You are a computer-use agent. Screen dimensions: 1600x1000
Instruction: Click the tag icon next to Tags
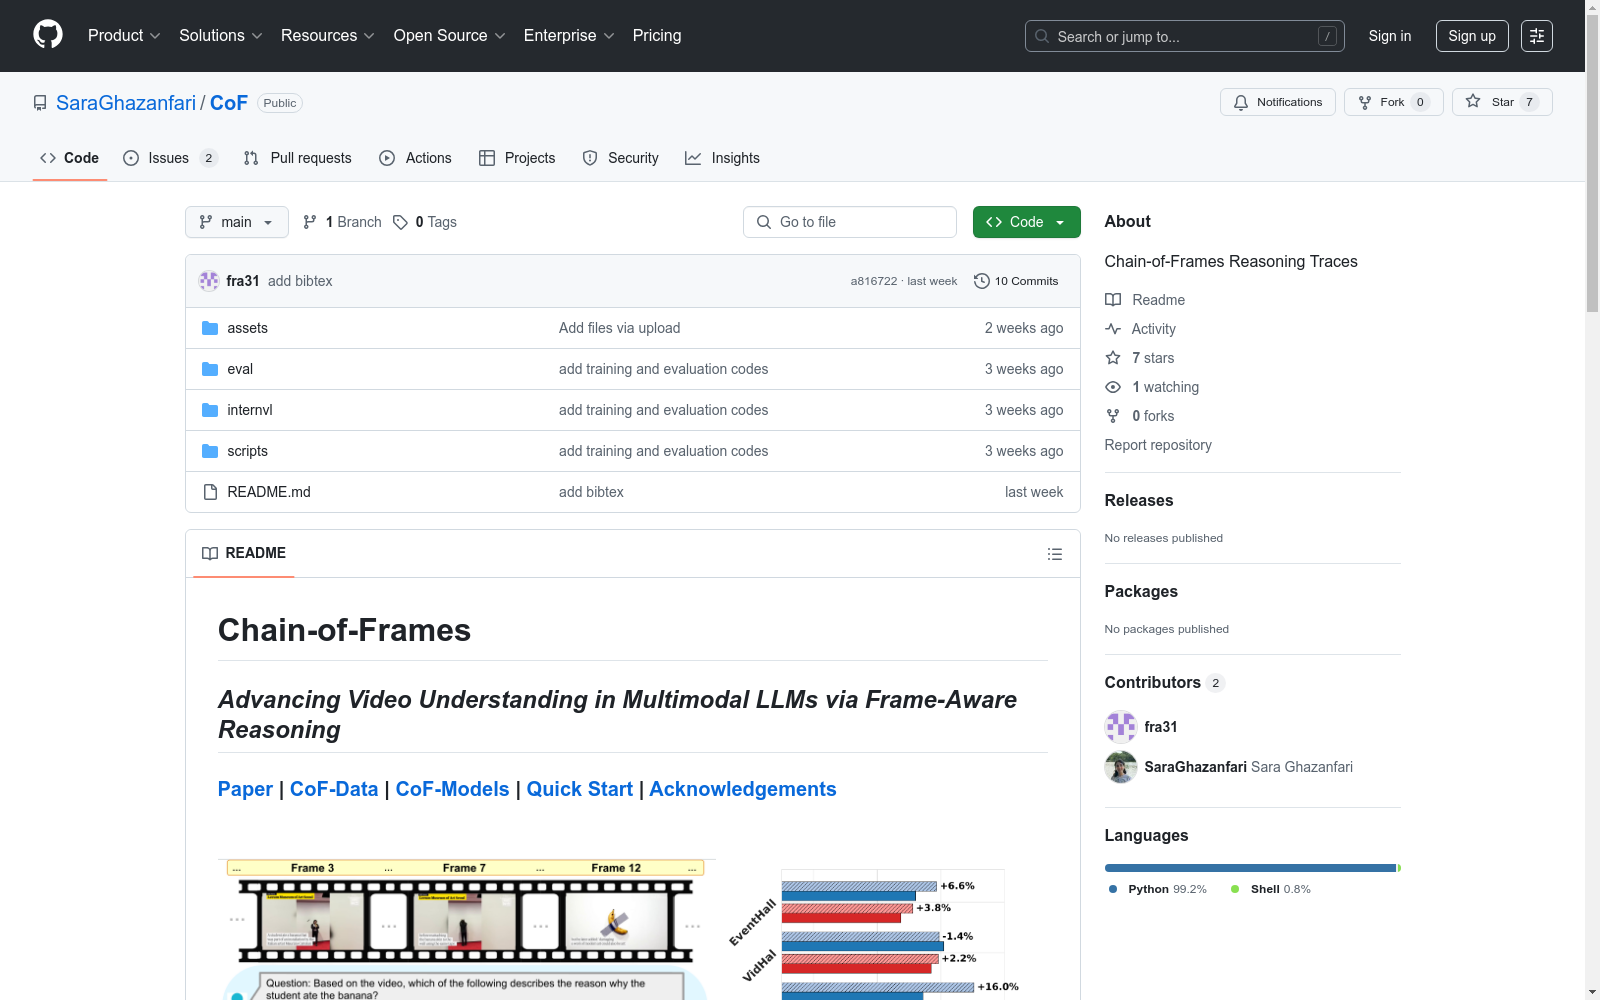coord(400,222)
